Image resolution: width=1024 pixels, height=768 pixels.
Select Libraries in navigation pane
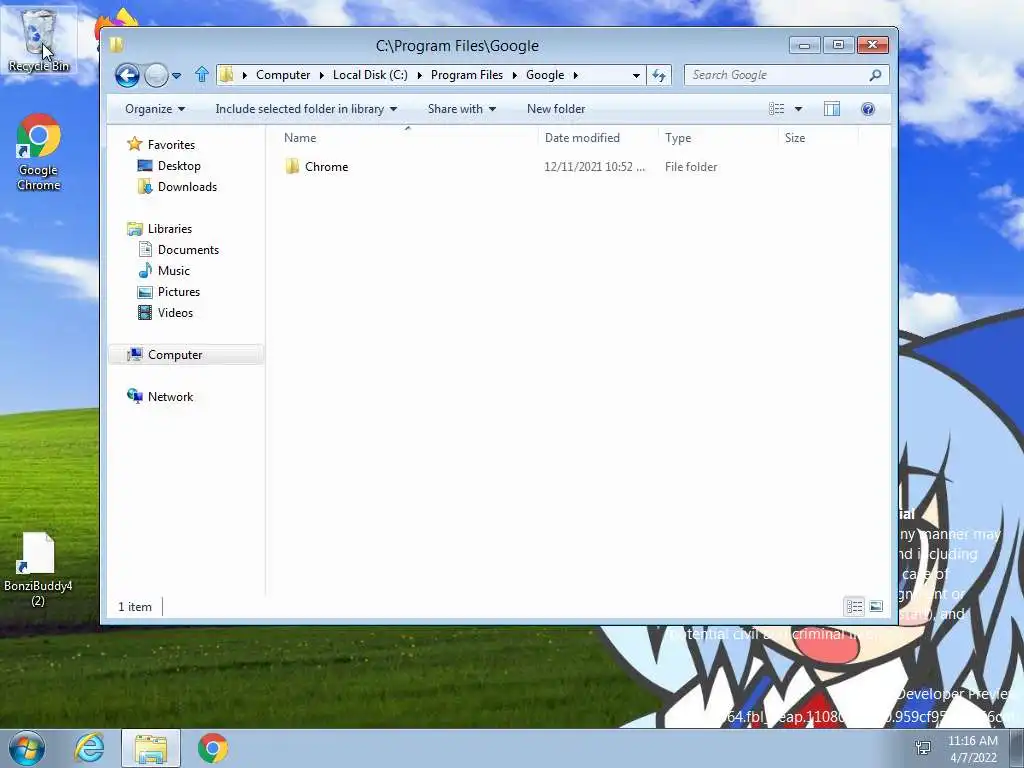[x=169, y=229]
